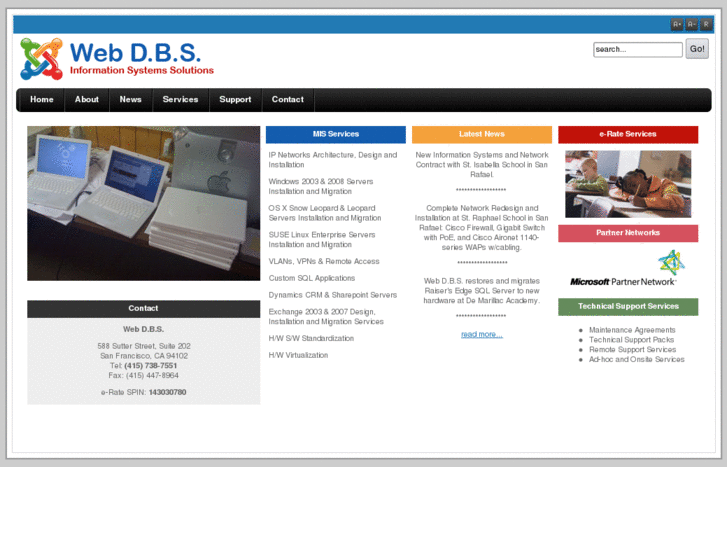Open the Services menu item
Screen dimensions: 727x545
(x=180, y=100)
